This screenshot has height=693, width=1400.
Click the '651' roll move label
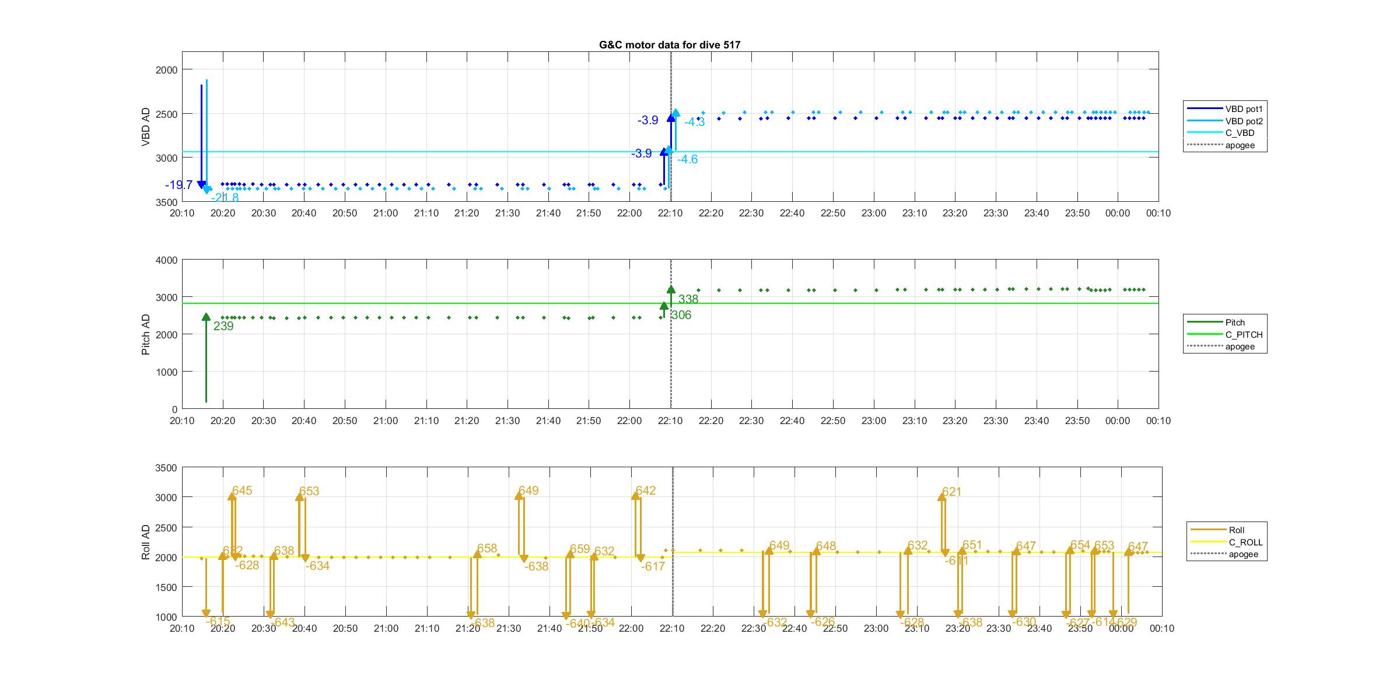972,546
